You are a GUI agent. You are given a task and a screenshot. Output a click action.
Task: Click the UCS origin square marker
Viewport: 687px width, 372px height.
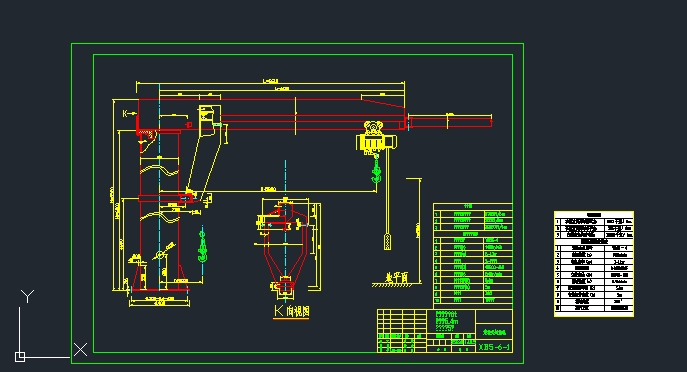pos(20,357)
